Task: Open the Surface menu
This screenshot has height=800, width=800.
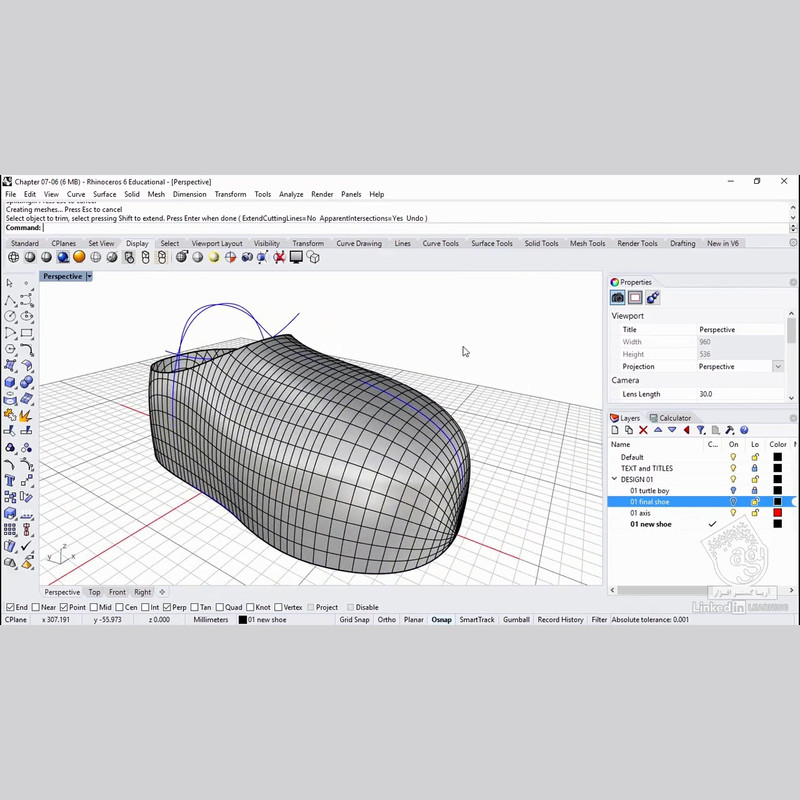Action: click(104, 194)
